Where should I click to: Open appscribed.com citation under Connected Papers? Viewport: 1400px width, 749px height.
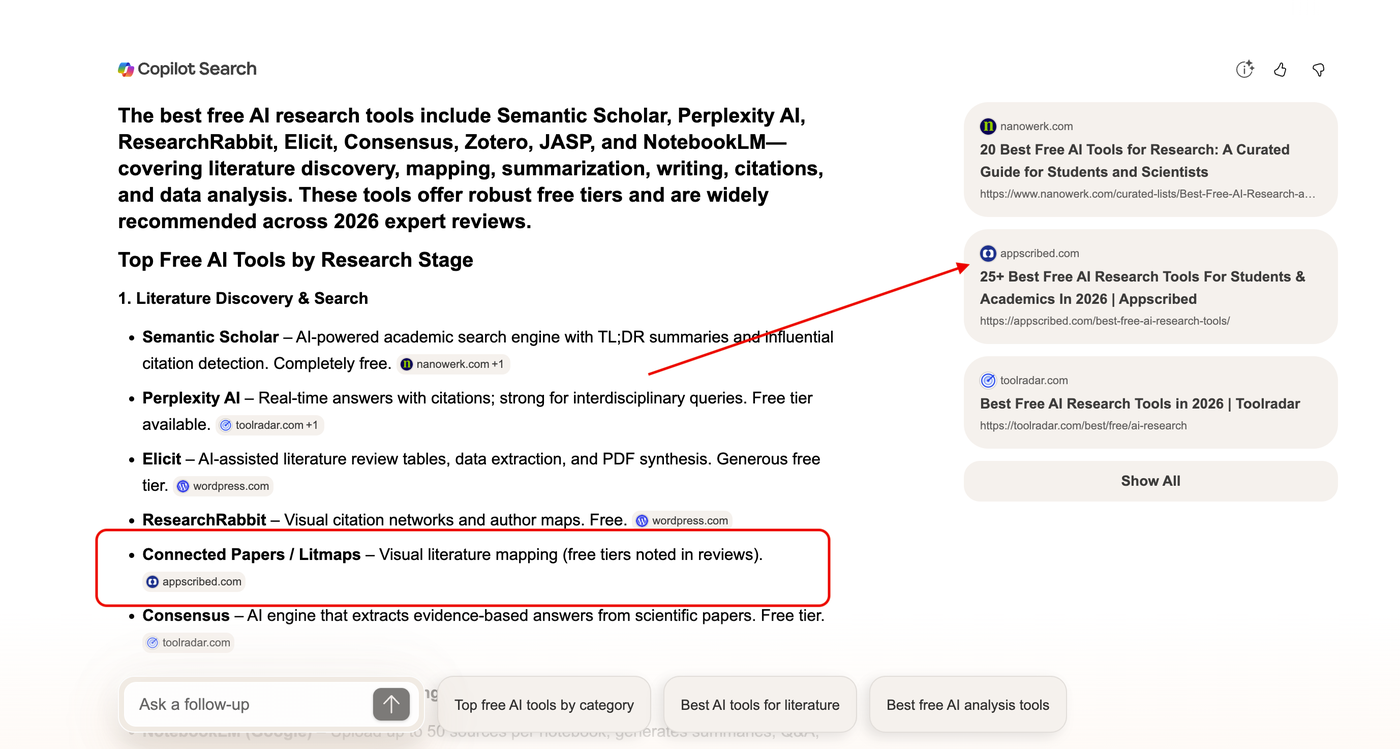(194, 581)
